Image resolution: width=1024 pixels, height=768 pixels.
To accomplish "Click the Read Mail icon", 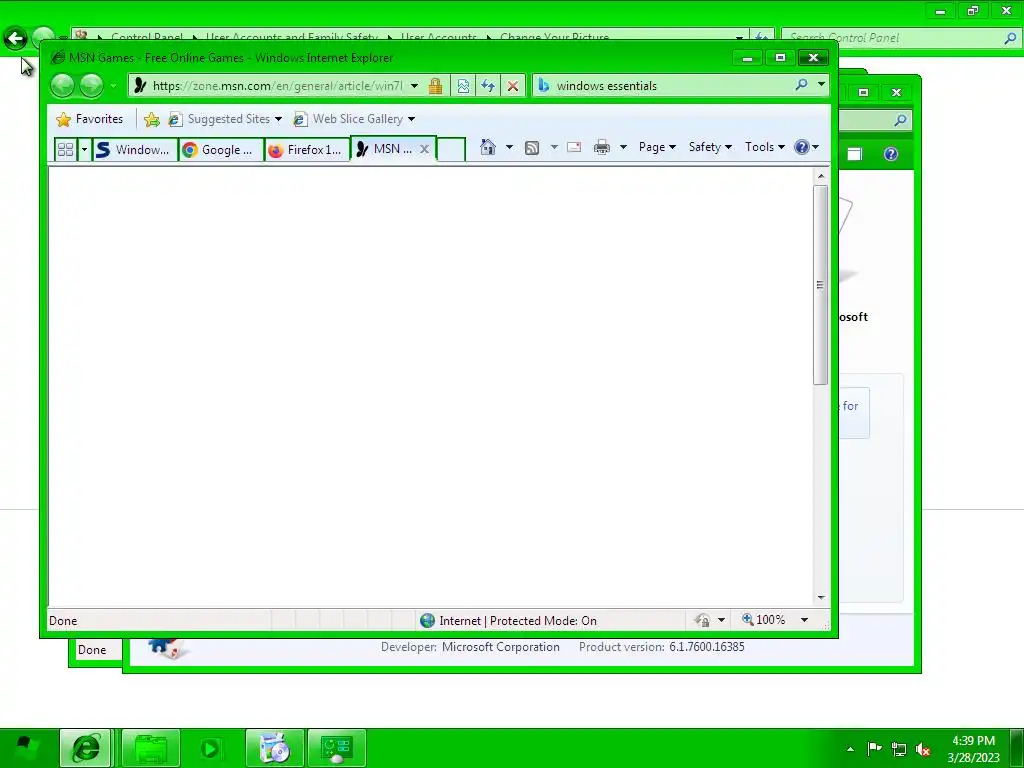I will pos(574,147).
